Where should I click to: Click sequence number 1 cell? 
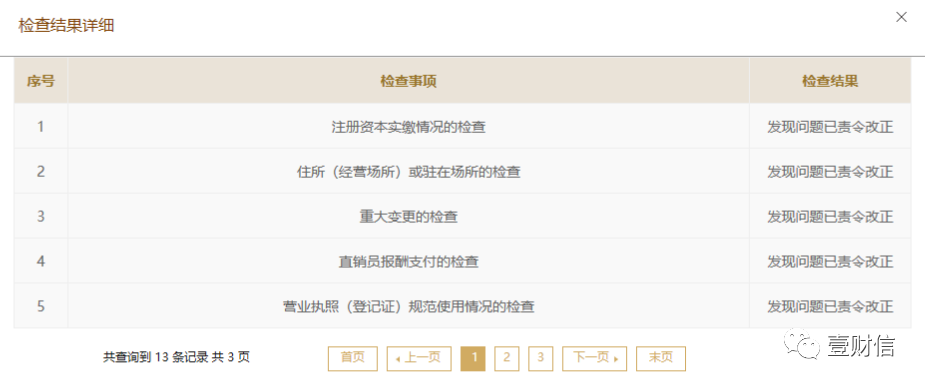pos(41,126)
